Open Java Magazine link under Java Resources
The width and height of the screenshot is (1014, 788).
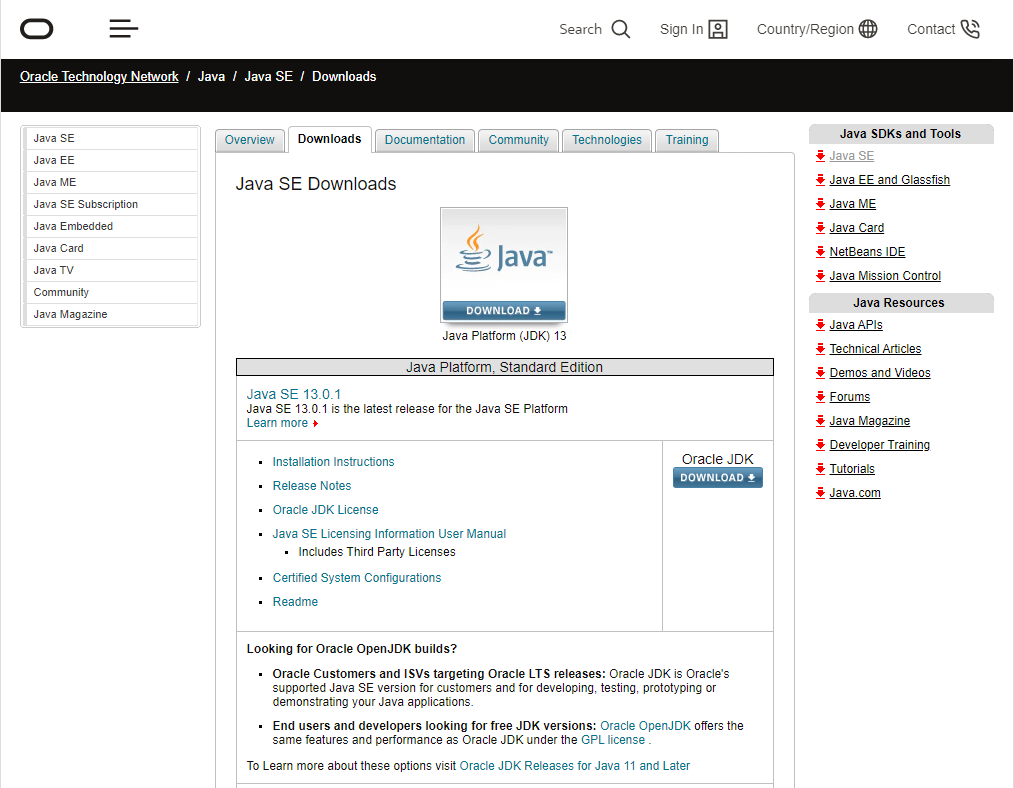[x=869, y=420]
